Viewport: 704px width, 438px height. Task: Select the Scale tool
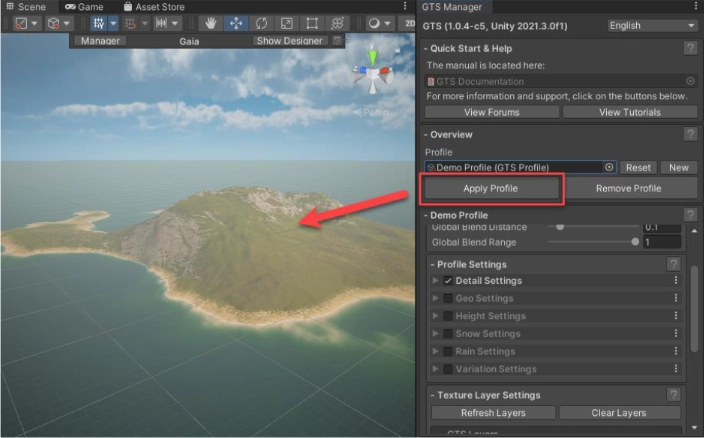point(286,23)
